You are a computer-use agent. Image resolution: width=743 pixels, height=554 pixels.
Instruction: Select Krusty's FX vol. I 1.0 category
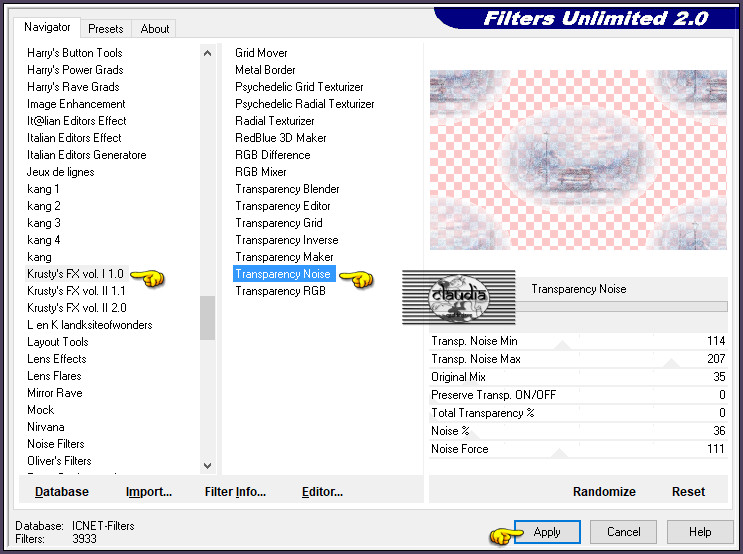pyautogui.click(x=75, y=274)
